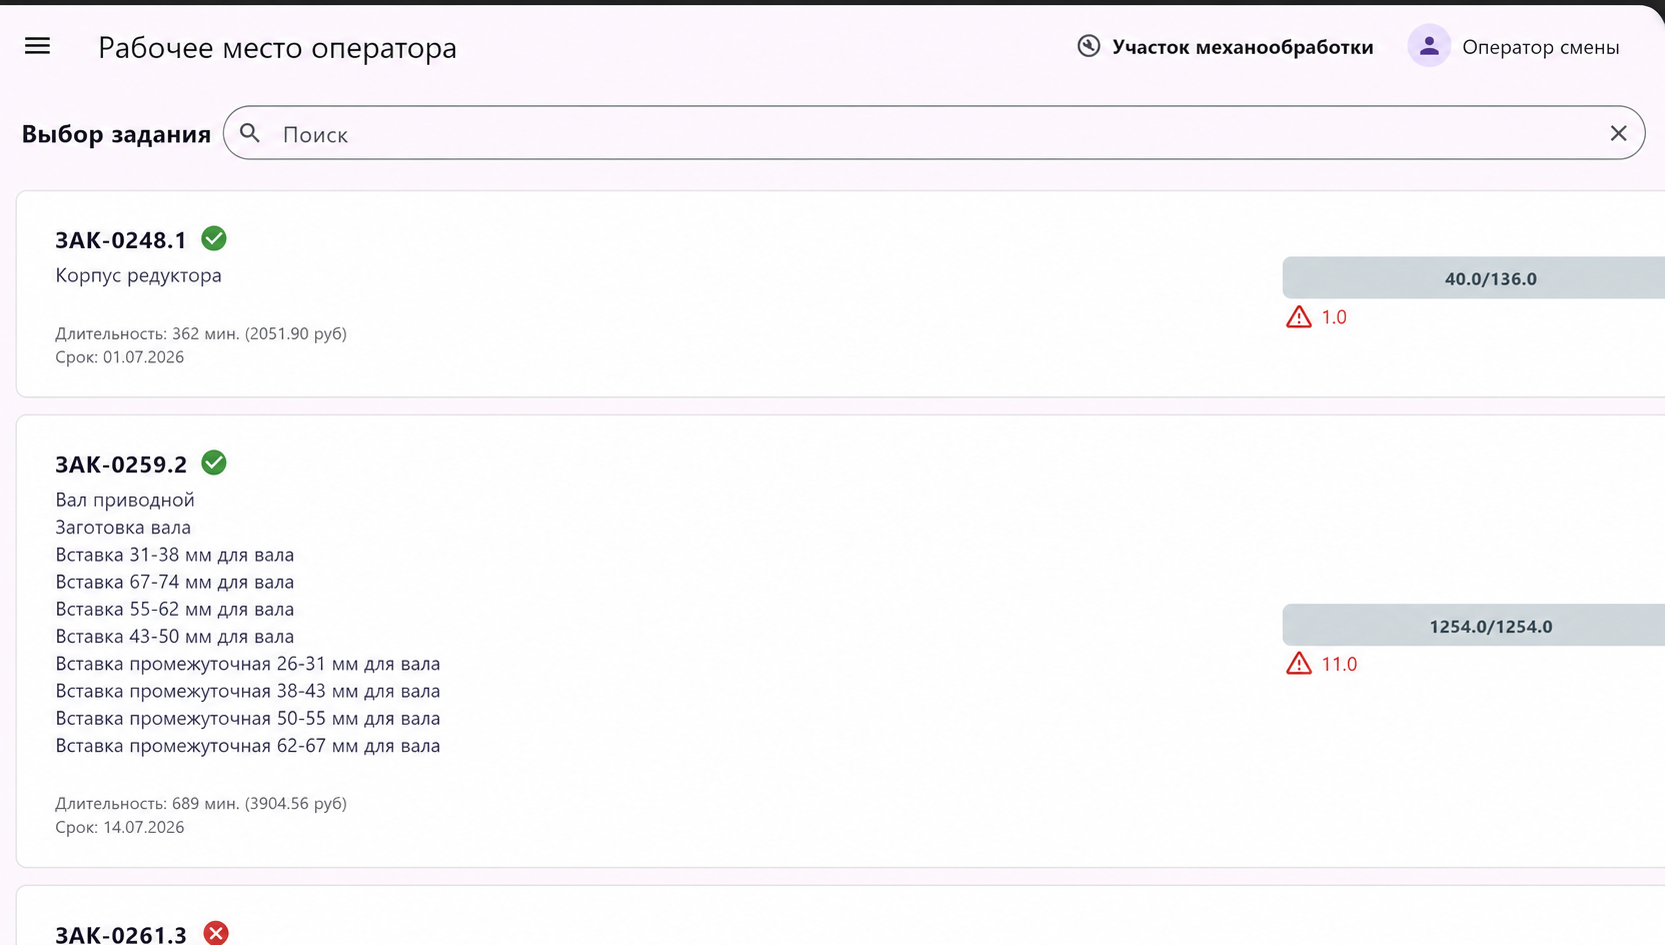Click the Срок: 01.07.2026 deadline
The width and height of the screenshot is (1665, 945).
coord(120,357)
